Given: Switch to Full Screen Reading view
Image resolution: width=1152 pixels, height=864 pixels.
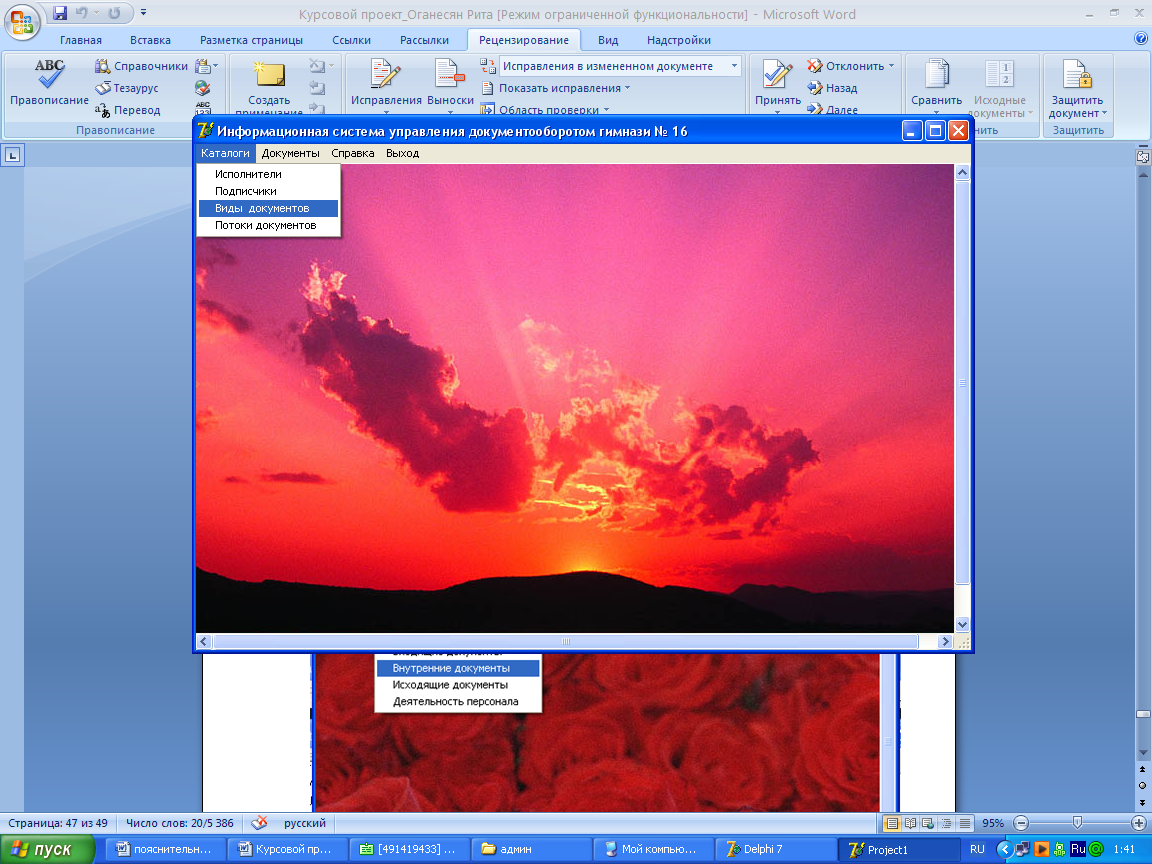Looking at the screenshot, I should point(910,824).
